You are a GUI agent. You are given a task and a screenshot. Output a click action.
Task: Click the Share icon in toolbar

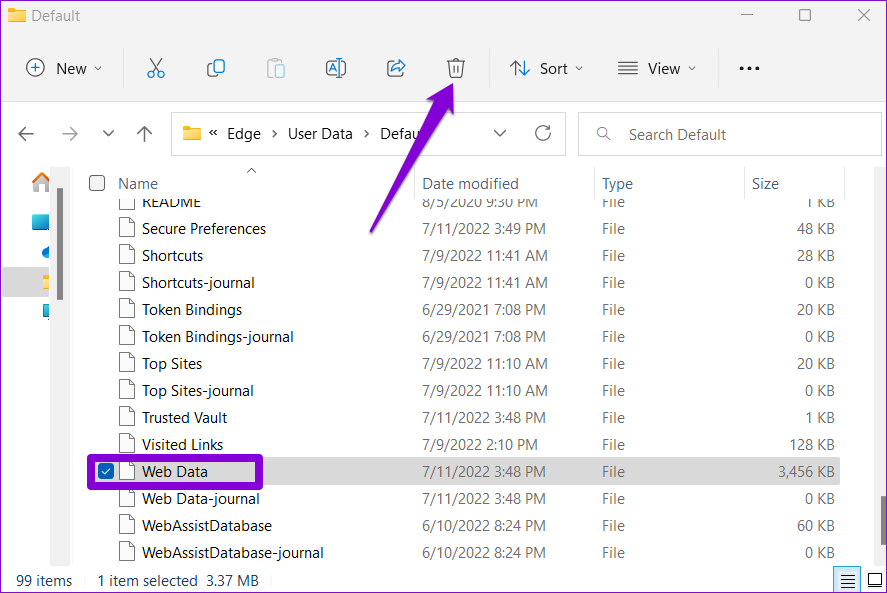(396, 68)
